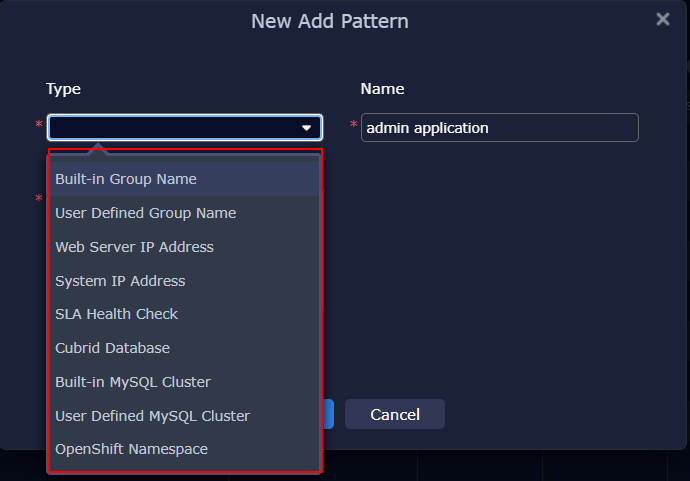The height and width of the screenshot is (481, 690).
Task: Pick System IP Address from list
Action: point(120,281)
